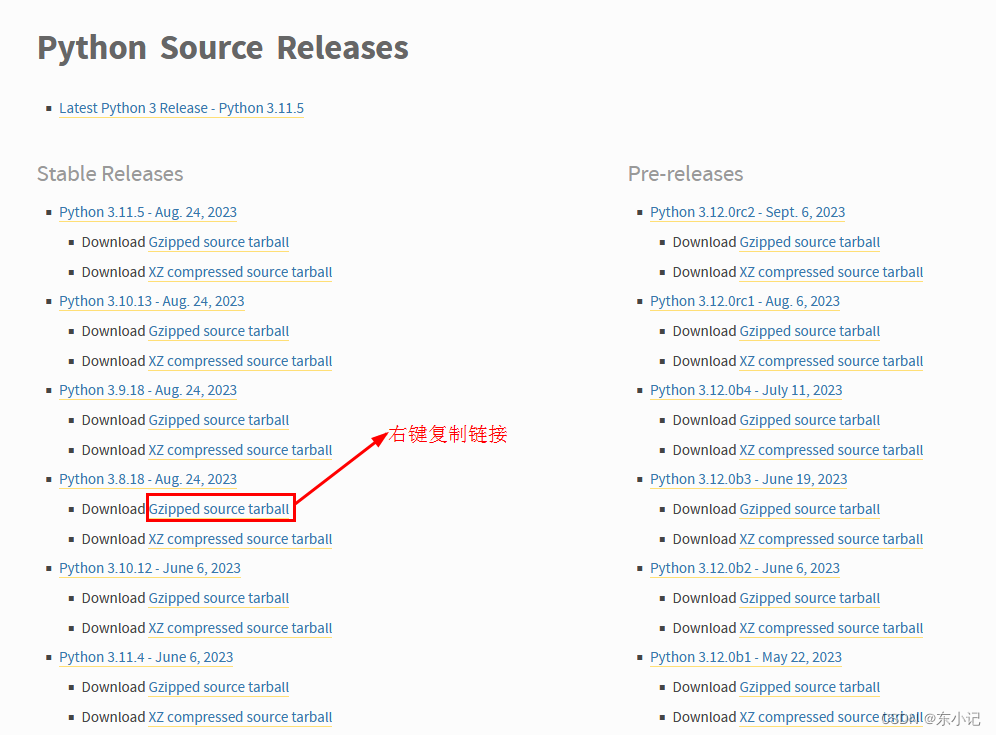Screen dimensions: 996x735
Task: Download Gzipped source tarball for Python 3.12.0b1
Action: coord(810,687)
